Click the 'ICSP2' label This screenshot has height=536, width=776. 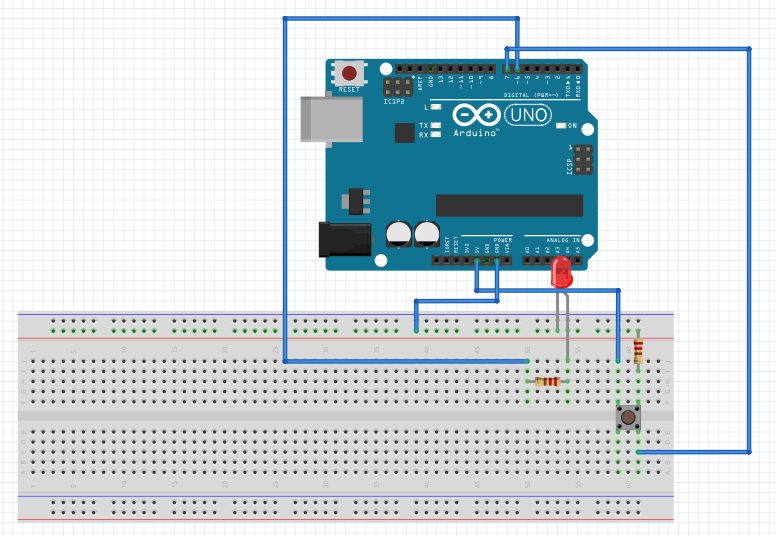[x=394, y=101]
